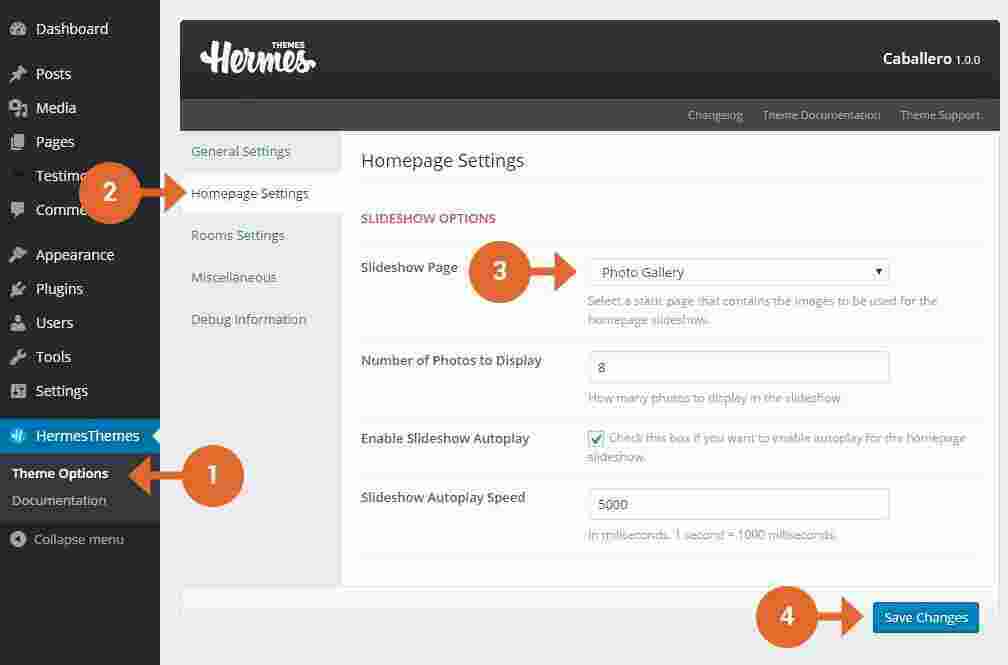Screen dimensions: 1008x665
Task: View the Debug Information tab
Action: click(248, 319)
